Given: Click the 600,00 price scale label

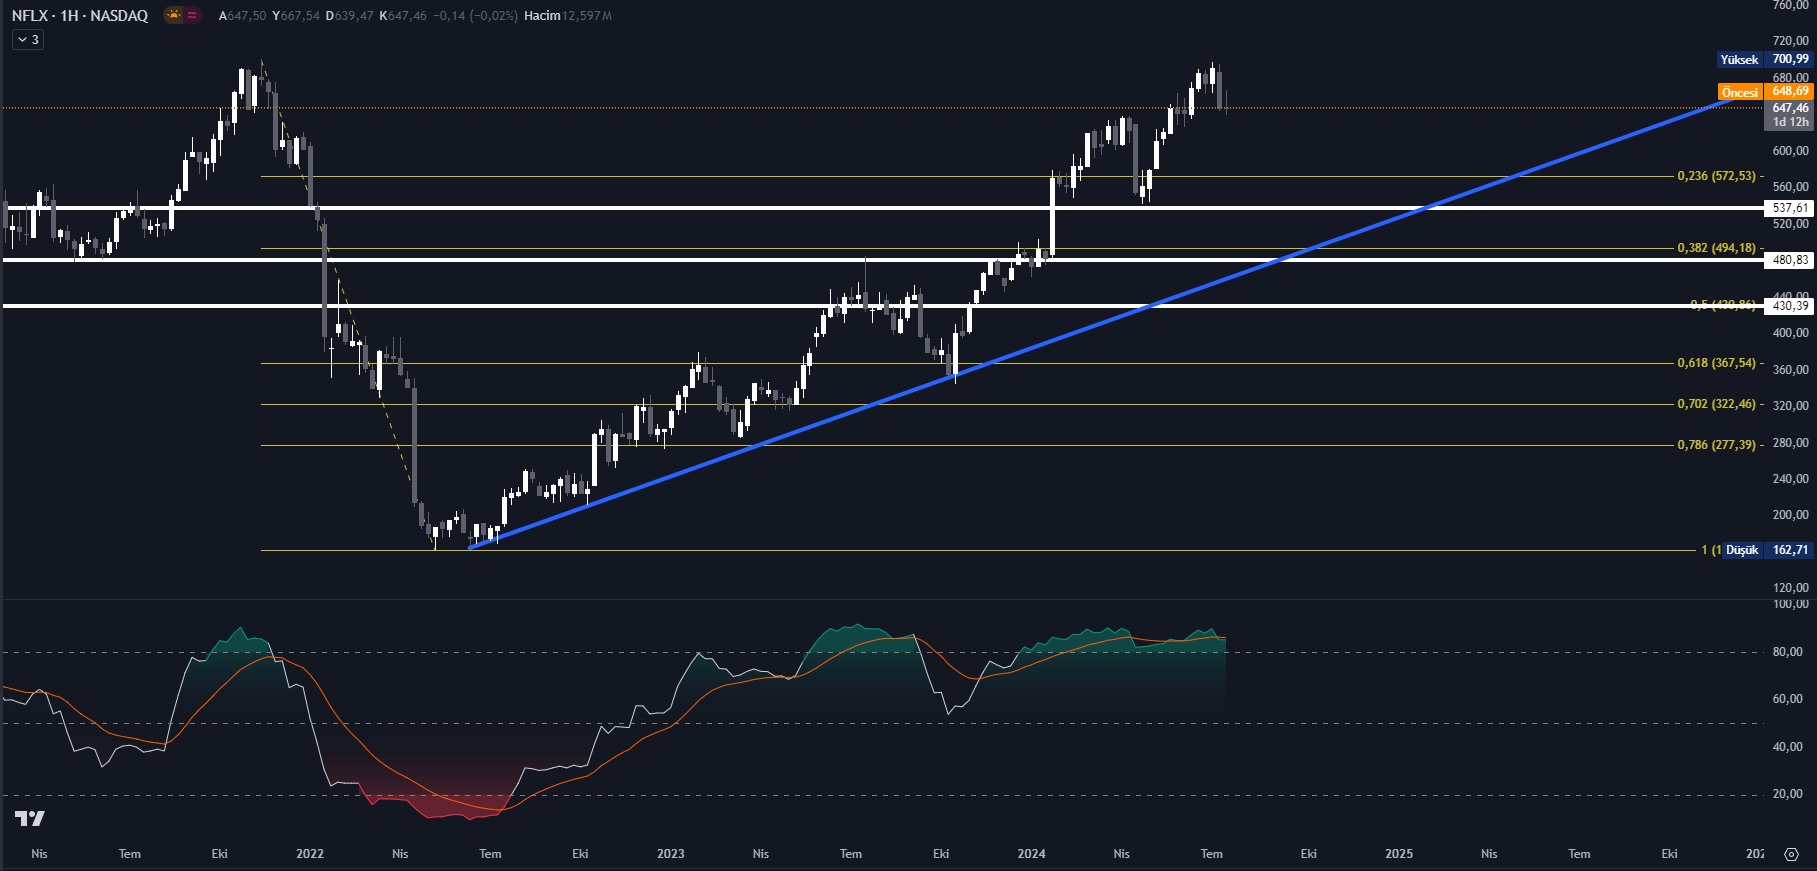Looking at the screenshot, I should pyautogui.click(x=1790, y=151).
